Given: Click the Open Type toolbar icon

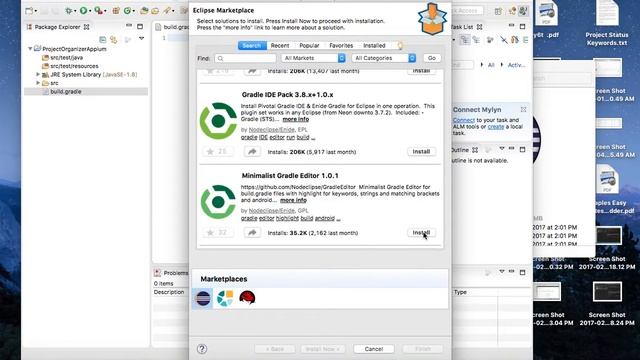Looking at the screenshot, I should [144, 11].
